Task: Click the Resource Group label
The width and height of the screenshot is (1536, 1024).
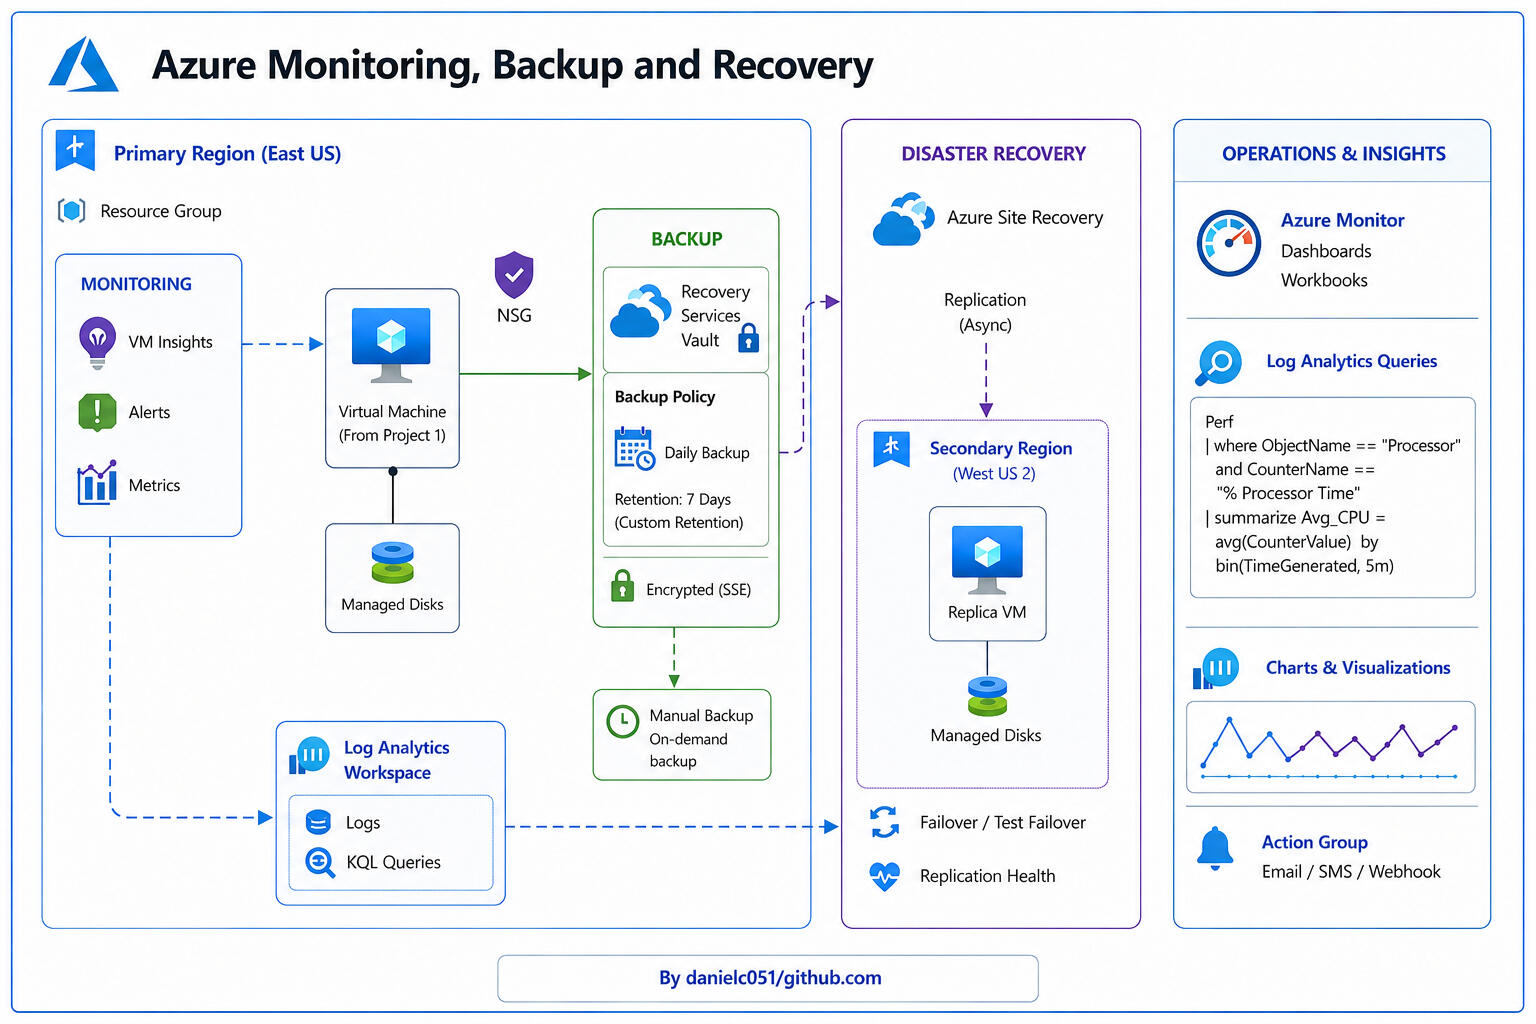Action: tap(161, 211)
